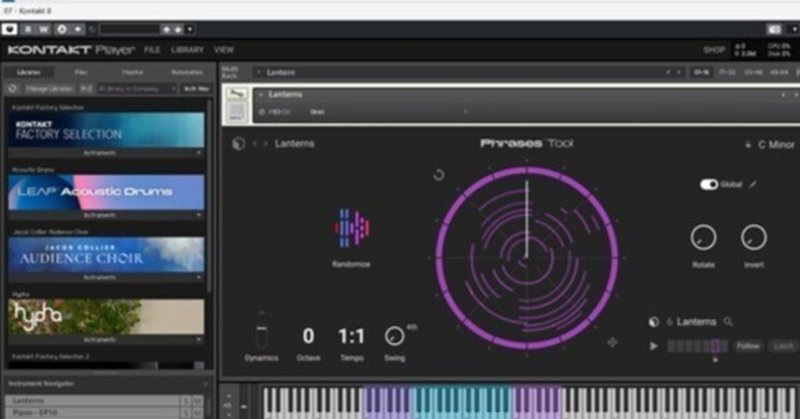Viewport: 800px width, 419px height.
Task: Click the play button in the phrase preview
Action: pos(654,346)
